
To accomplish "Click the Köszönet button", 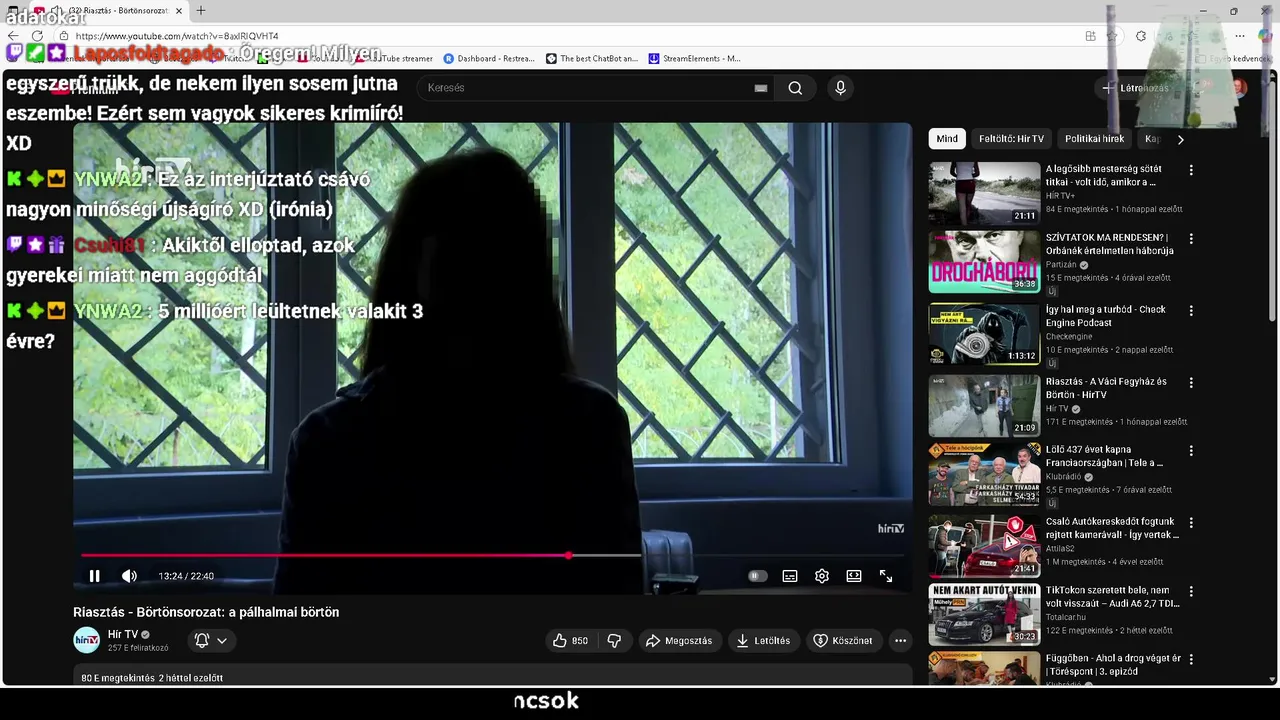I will coord(843,640).
